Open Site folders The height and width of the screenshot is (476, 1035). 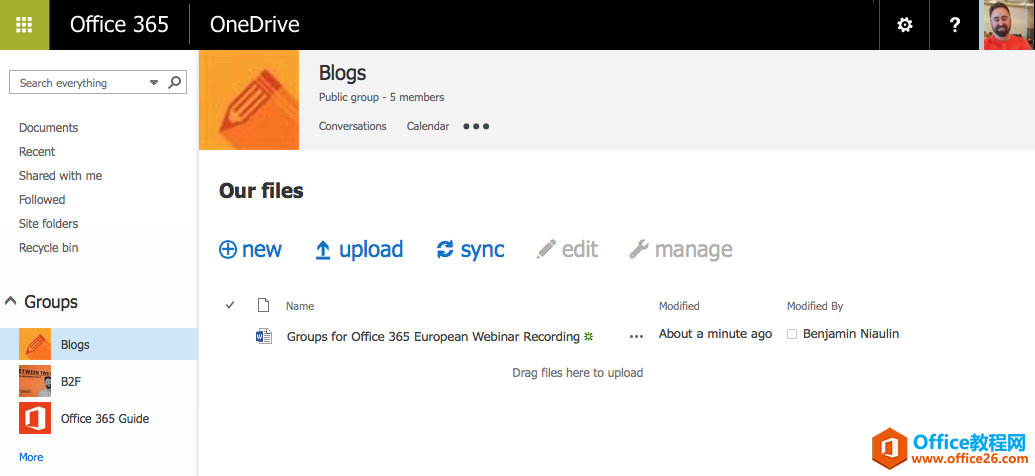[48, 224]
